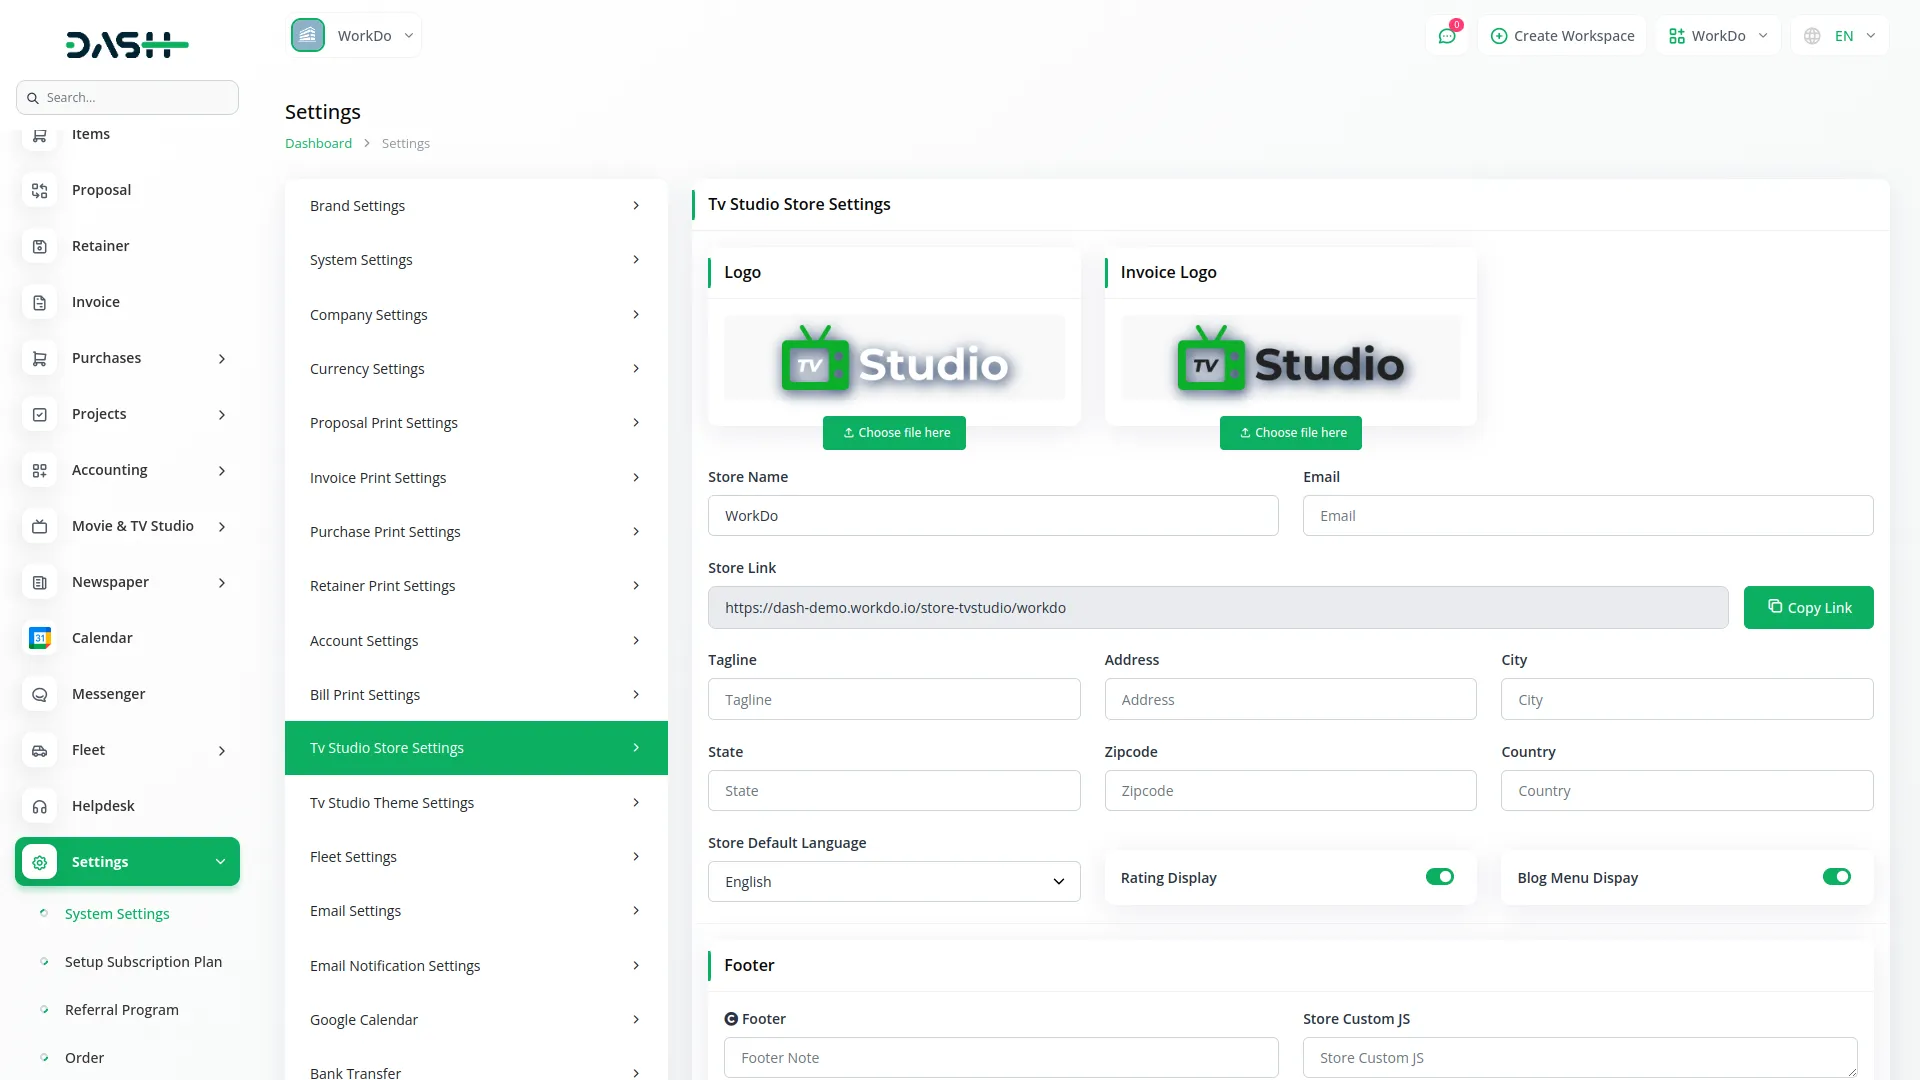The width and height of the screenshot is (1920, 1080).
Task: Click the Copy Link button
Action: 1808,608
